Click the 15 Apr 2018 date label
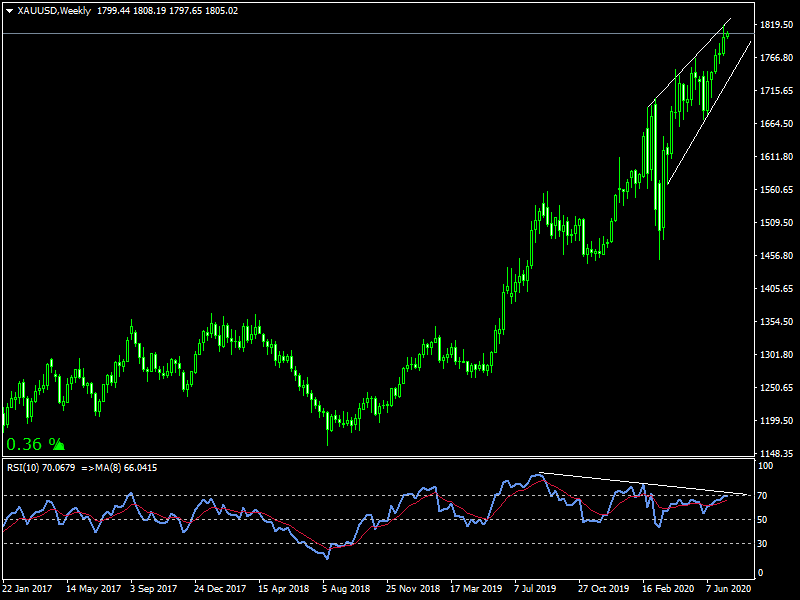 284,589
